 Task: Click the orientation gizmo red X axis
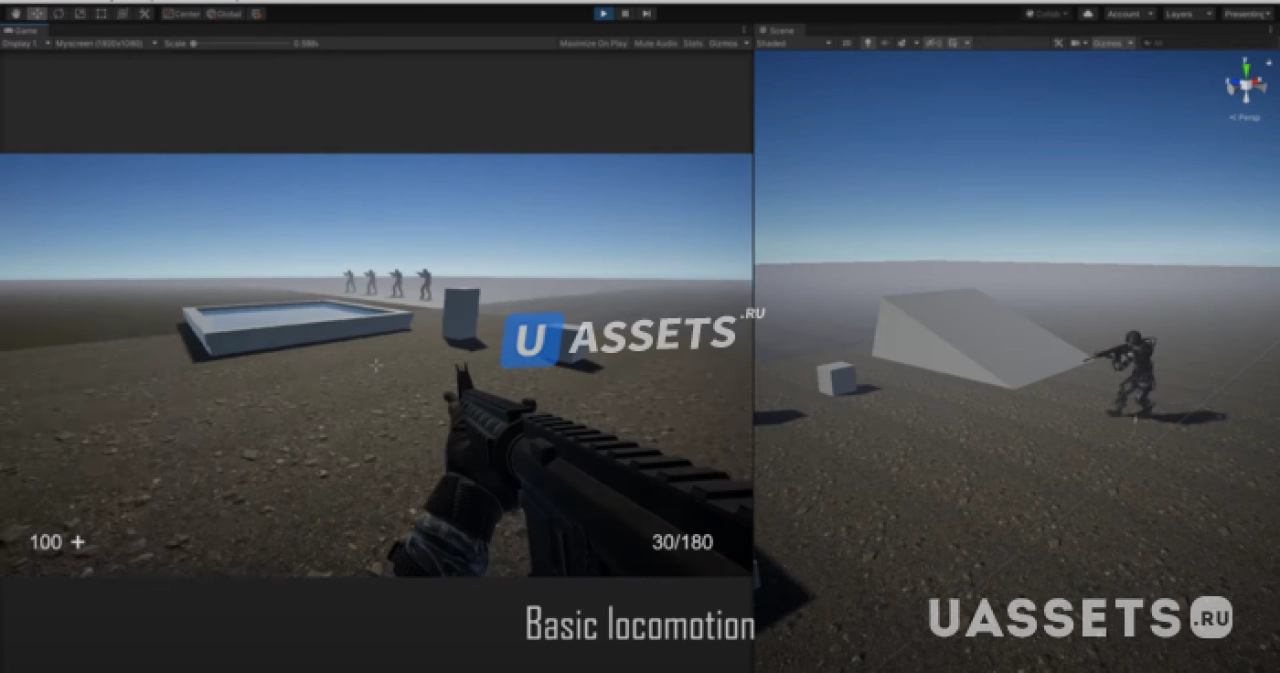point(1256,81)
